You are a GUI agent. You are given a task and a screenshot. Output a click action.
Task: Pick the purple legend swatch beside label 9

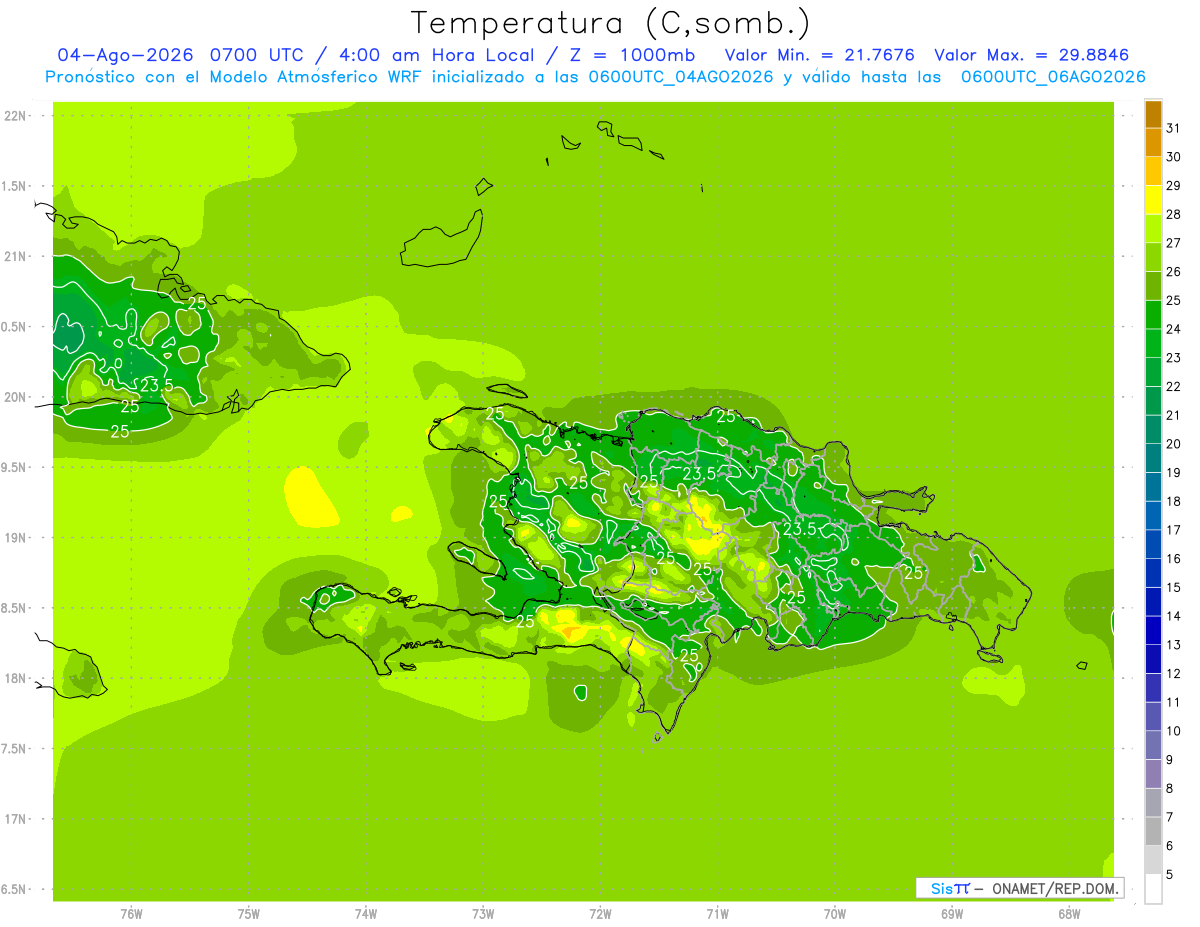pos(1153,774)
